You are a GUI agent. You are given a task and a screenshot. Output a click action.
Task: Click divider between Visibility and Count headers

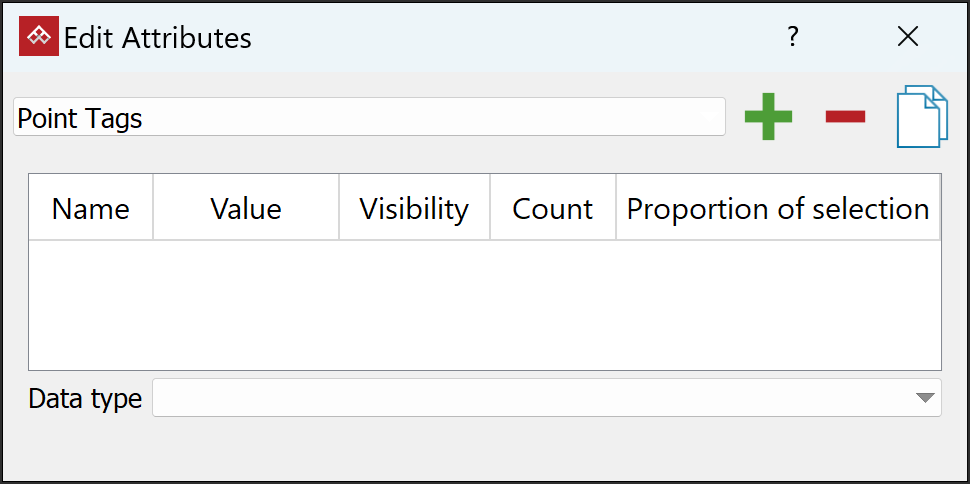point(490,208)
